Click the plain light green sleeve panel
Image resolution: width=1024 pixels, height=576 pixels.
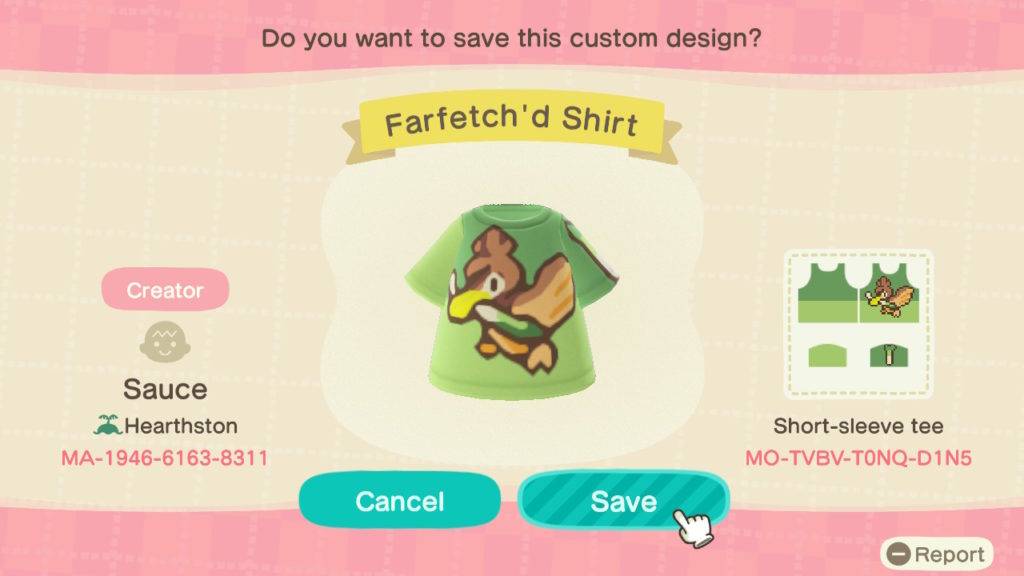tap(827, 356)
